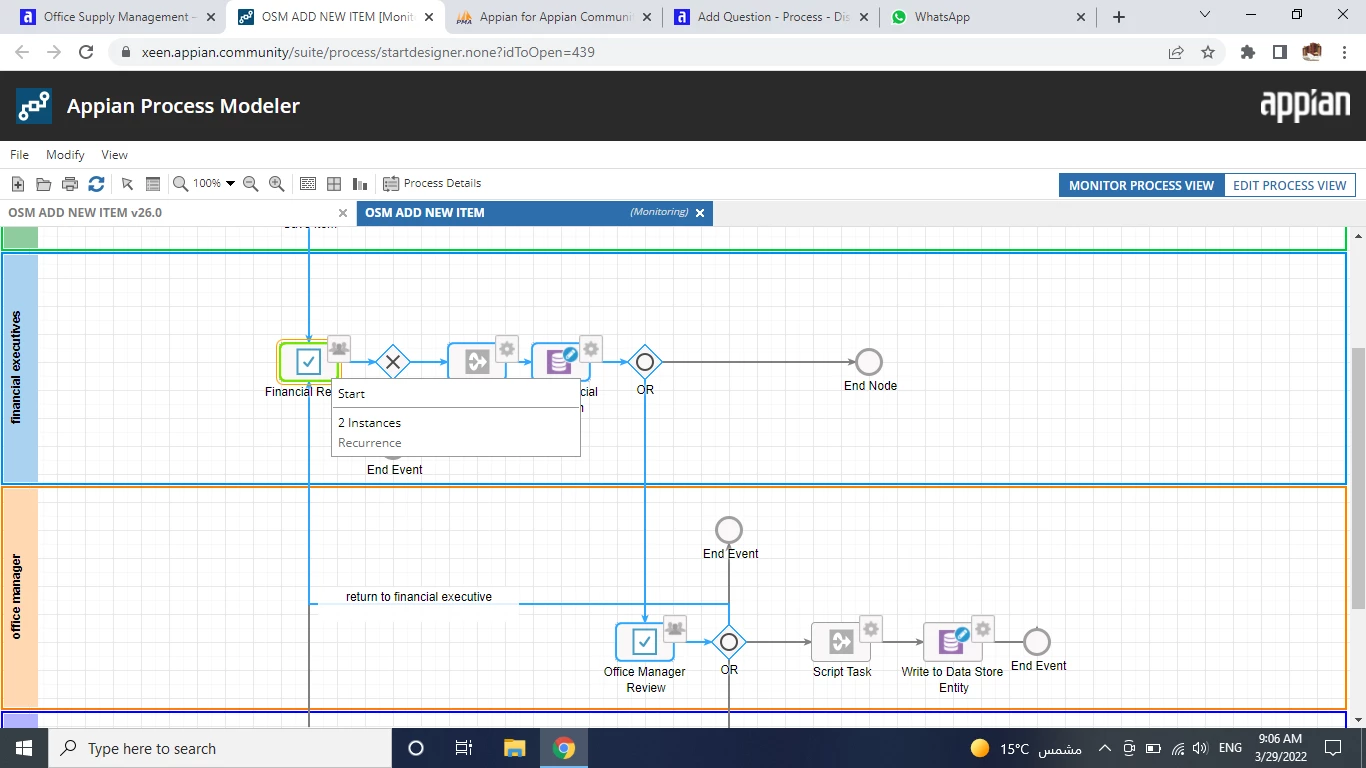Click the gear on Write to Data Store Entity

[x=983, y=627]
